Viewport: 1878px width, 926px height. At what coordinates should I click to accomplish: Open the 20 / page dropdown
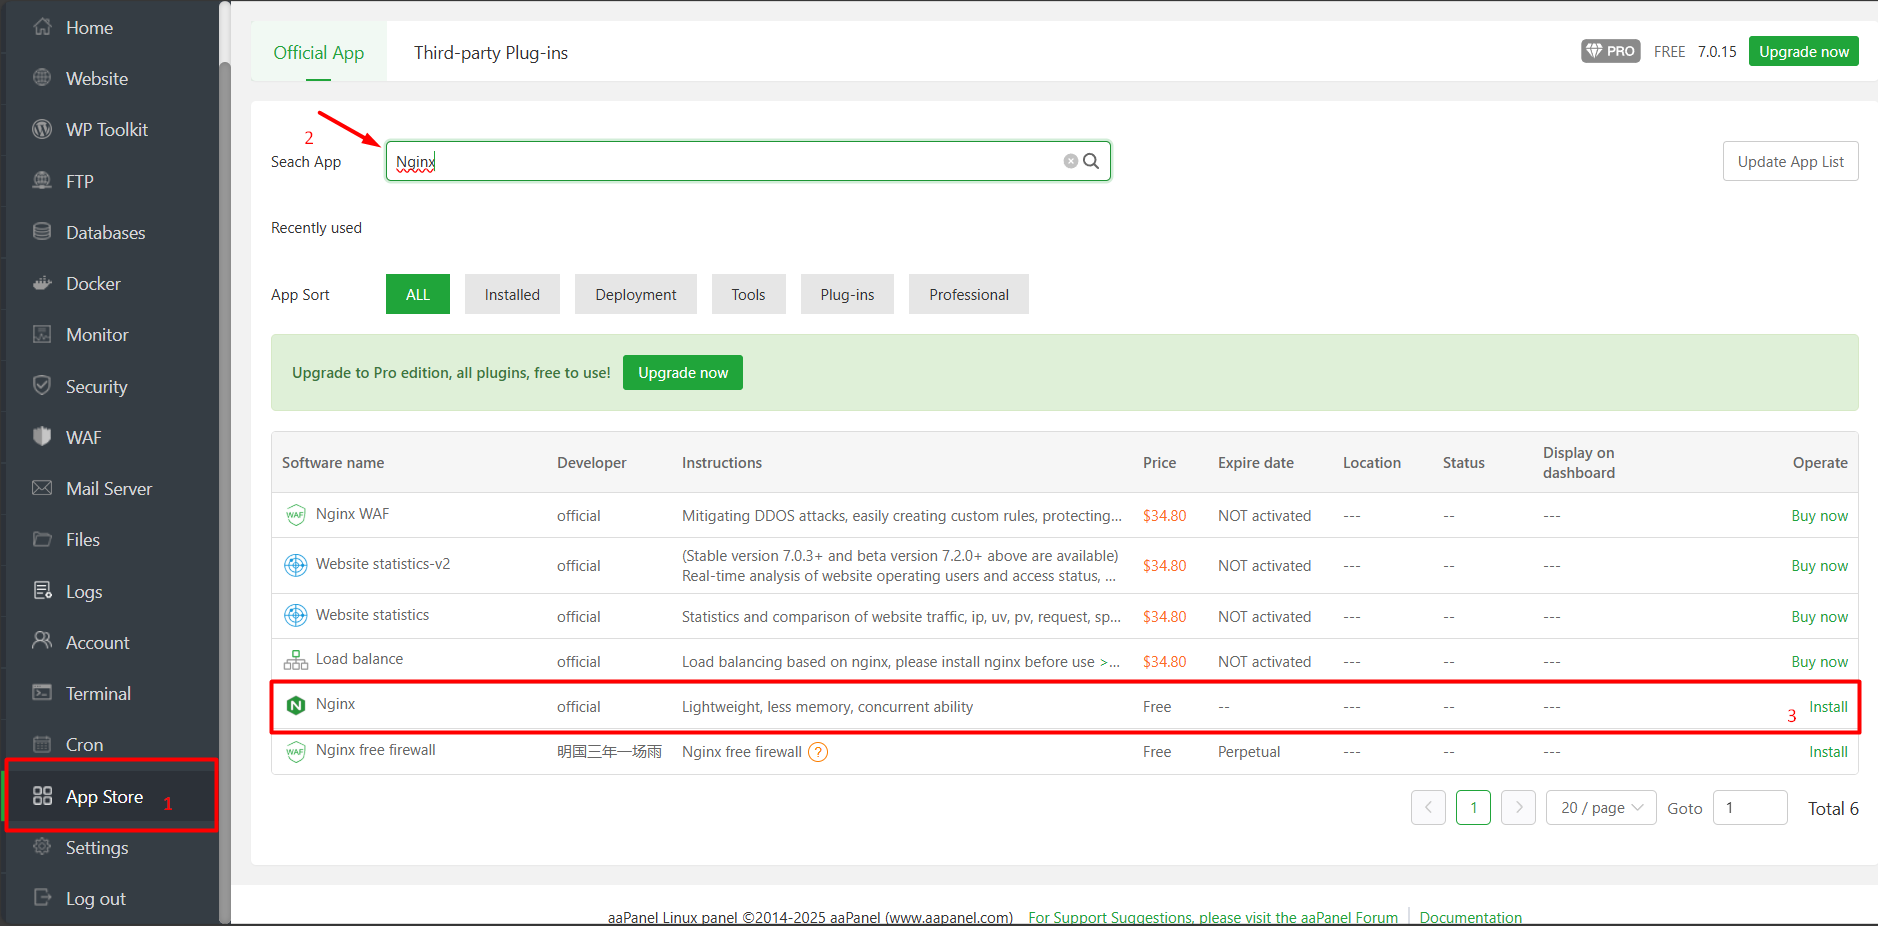coord(1601,808)
